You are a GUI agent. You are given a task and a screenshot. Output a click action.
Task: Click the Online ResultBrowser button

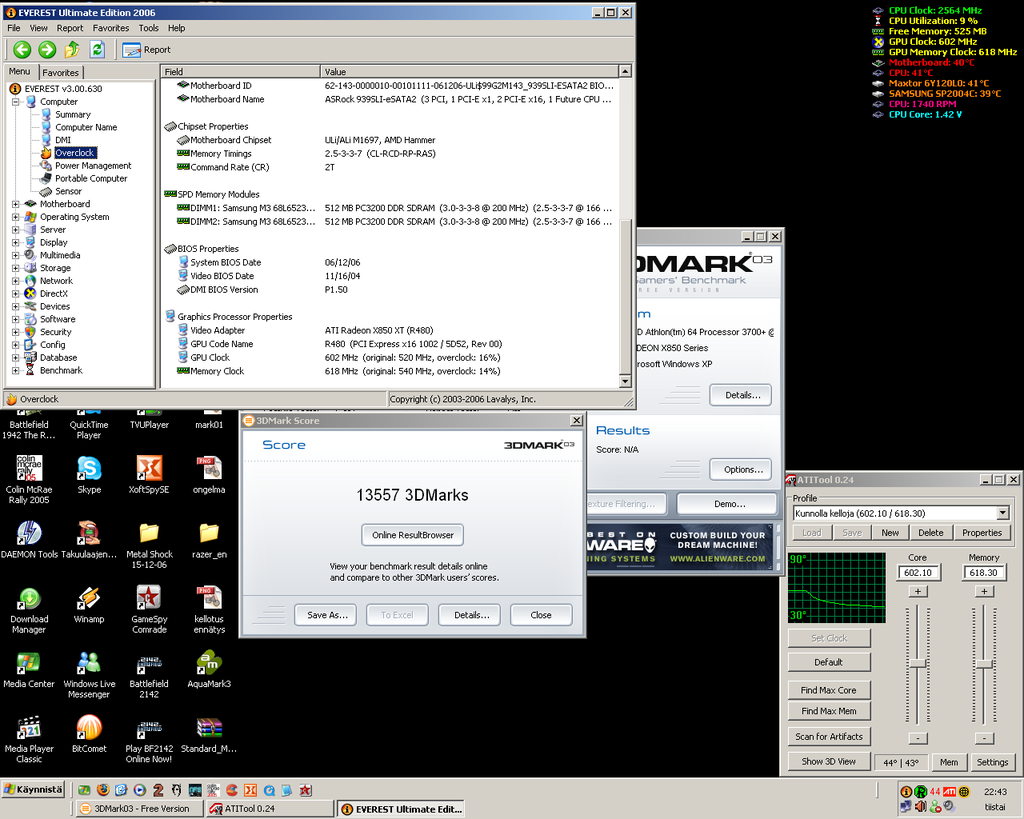pos(412,535)
